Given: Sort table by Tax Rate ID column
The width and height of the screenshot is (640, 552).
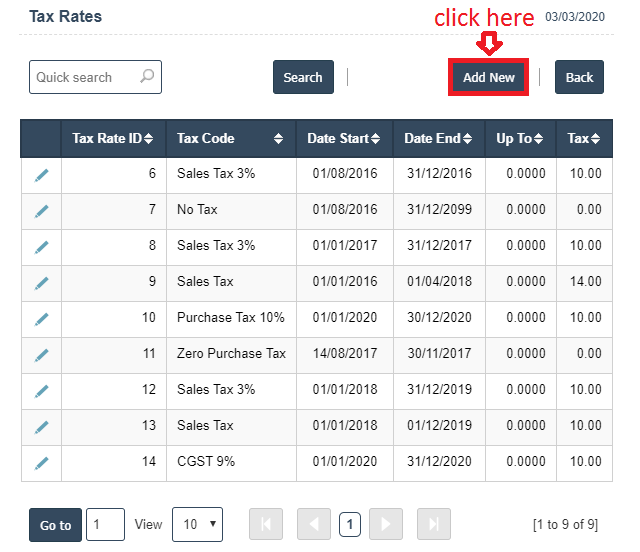Looking at the screenshot, I should (113, 139).
